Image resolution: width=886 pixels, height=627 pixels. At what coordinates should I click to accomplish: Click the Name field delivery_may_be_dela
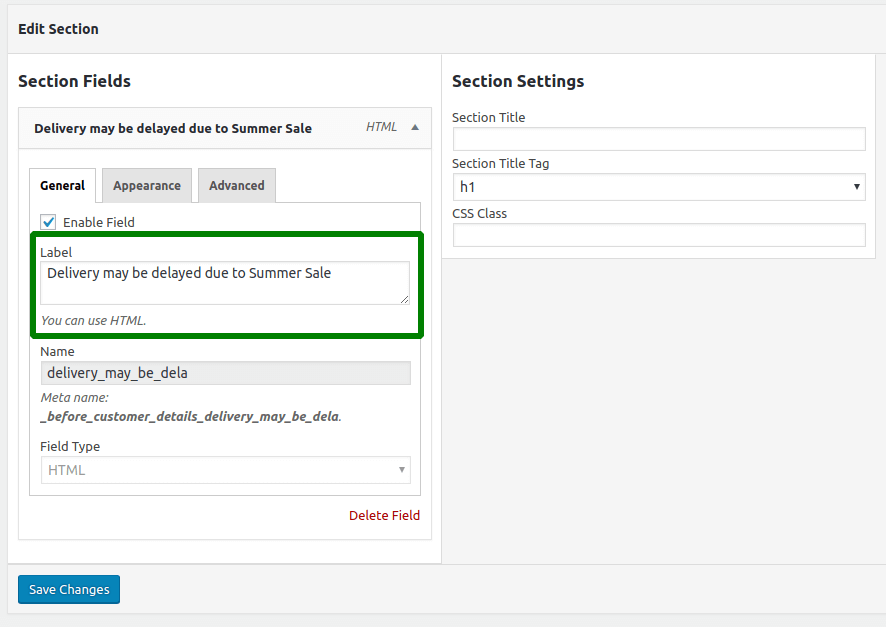(x=225, y=373)
